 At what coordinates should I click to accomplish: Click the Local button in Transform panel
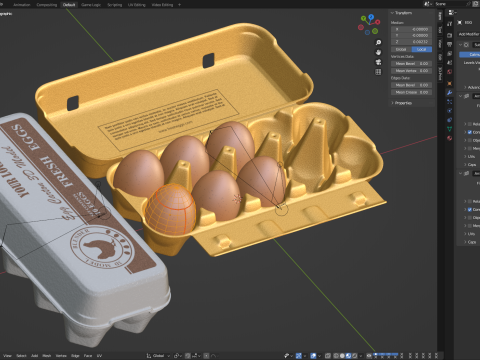[x=422, y=49]
